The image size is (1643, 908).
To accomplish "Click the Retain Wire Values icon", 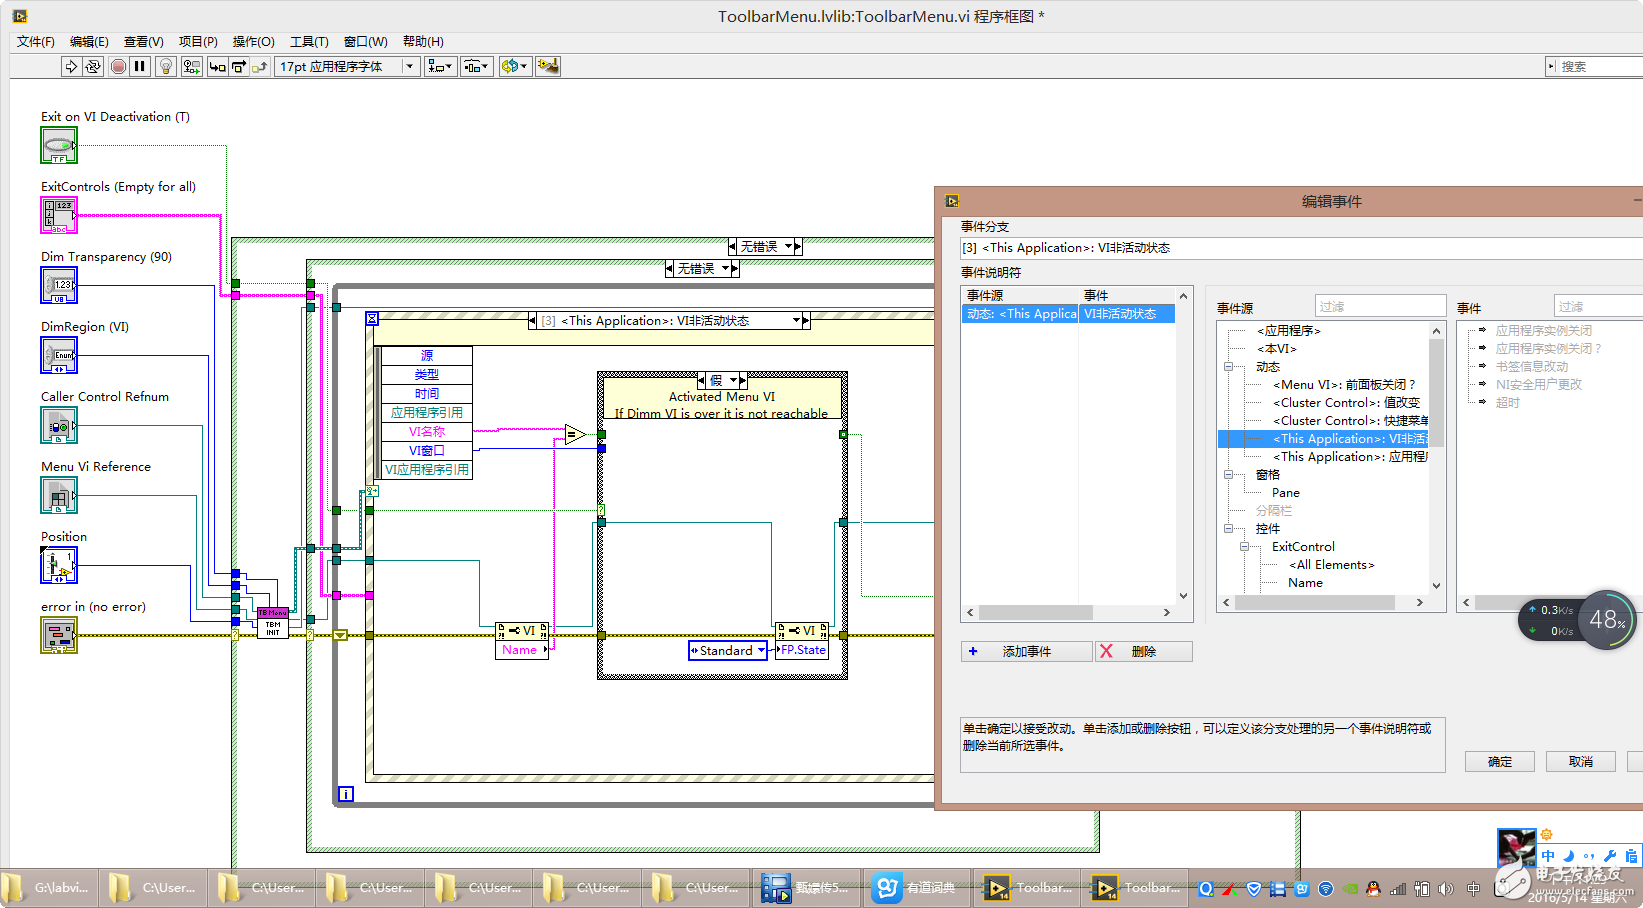I will click(191, 66).
